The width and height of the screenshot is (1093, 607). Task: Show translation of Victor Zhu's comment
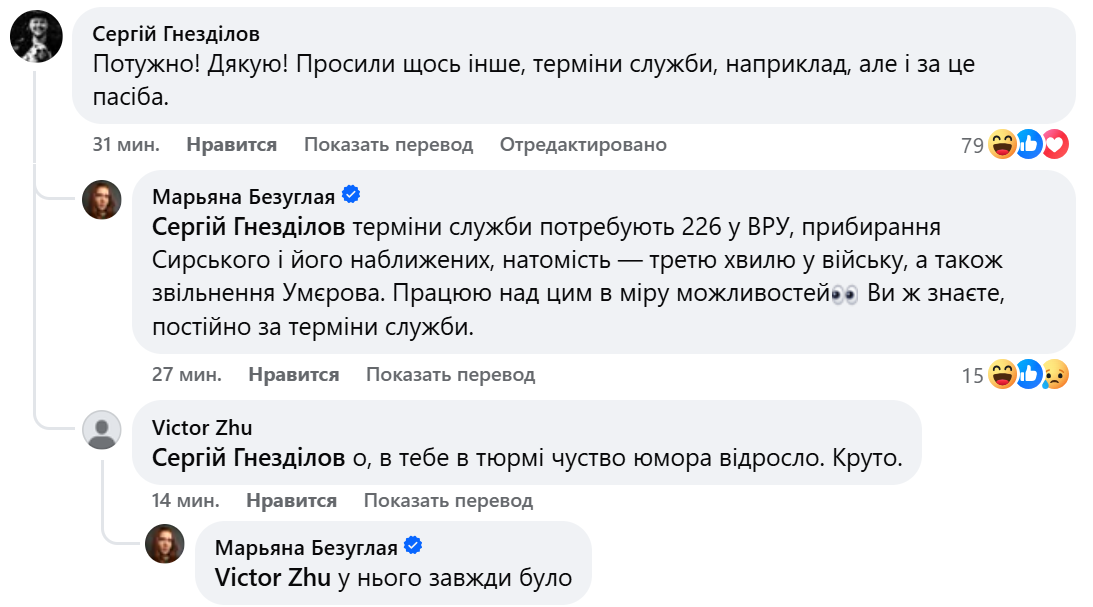[448, 500]
